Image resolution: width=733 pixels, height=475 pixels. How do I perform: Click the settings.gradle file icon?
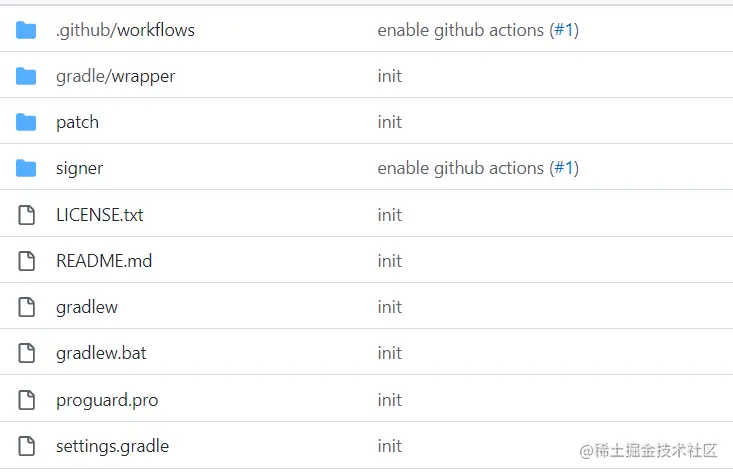coord(26,446)
